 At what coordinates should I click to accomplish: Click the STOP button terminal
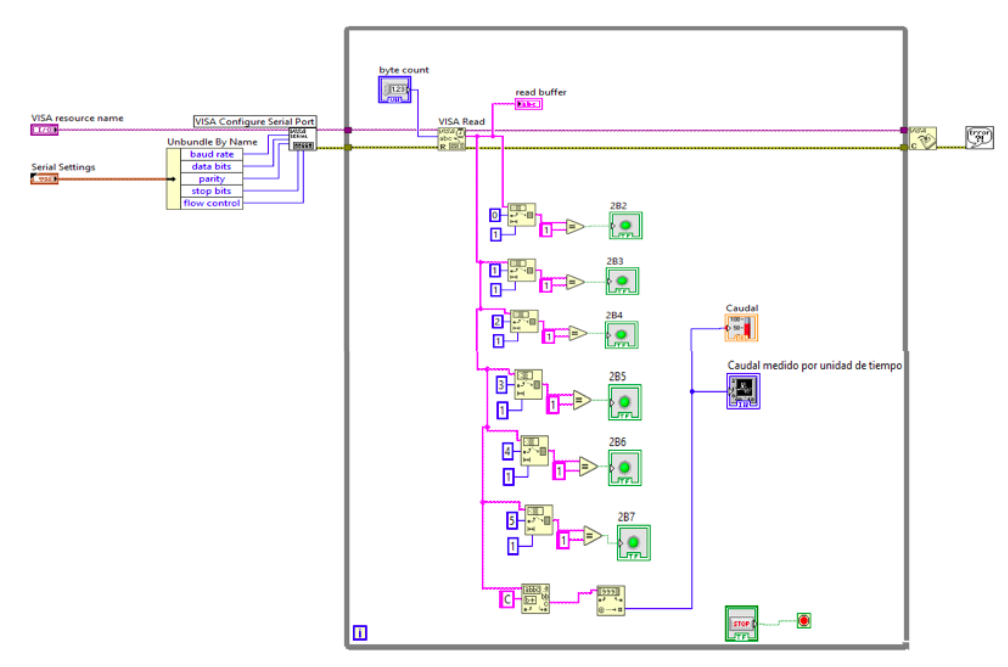741,623
